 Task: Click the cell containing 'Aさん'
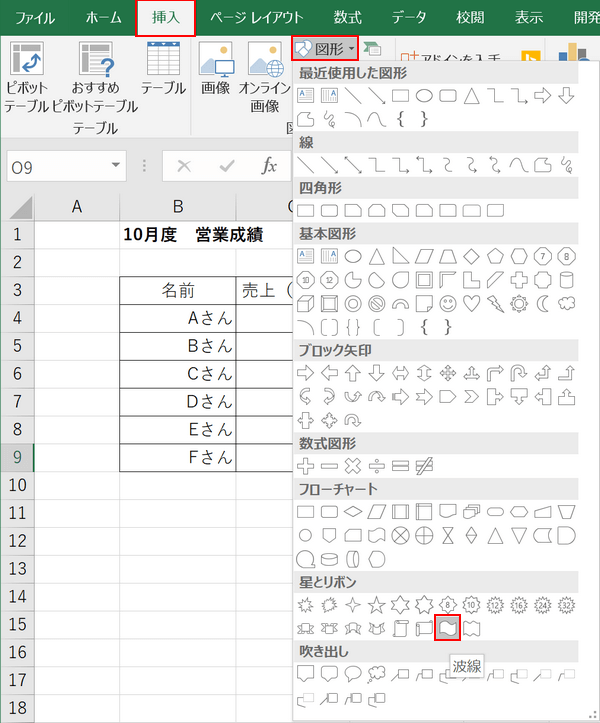[178, 318]
